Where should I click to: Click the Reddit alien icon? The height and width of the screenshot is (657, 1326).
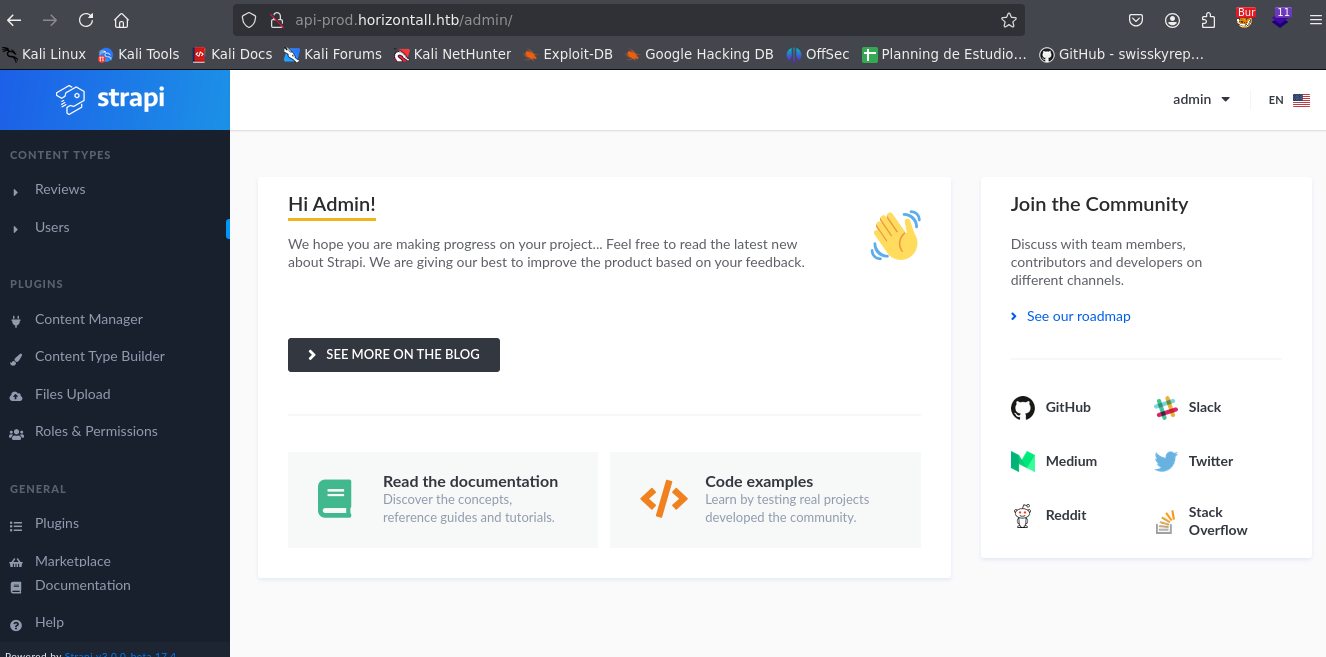[x=1022, y=516]
